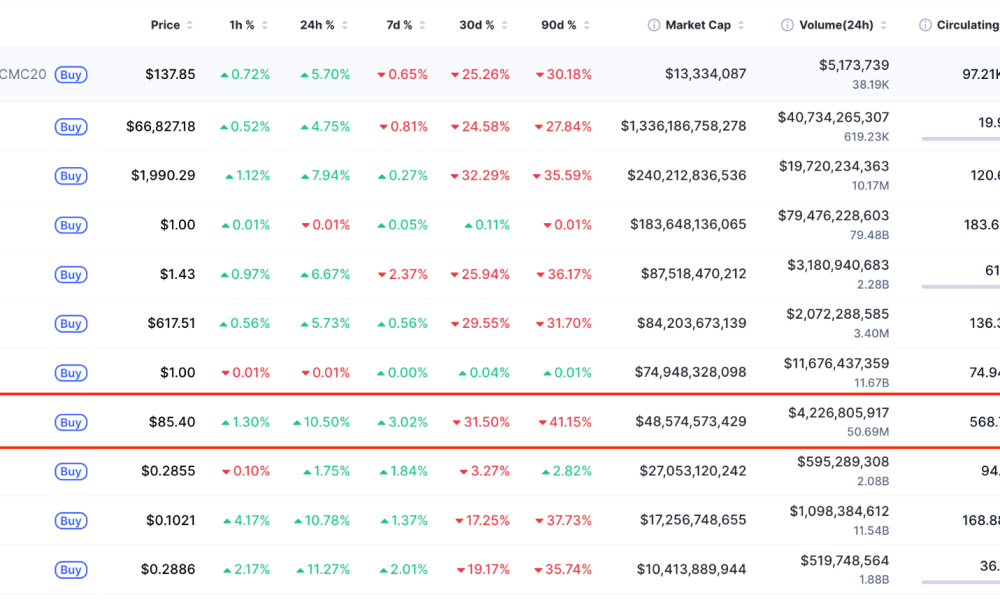Click the sort arrows next to 30d %
Image resolution: width=1000 pixels, height=600 pixels.
(504, 25)
